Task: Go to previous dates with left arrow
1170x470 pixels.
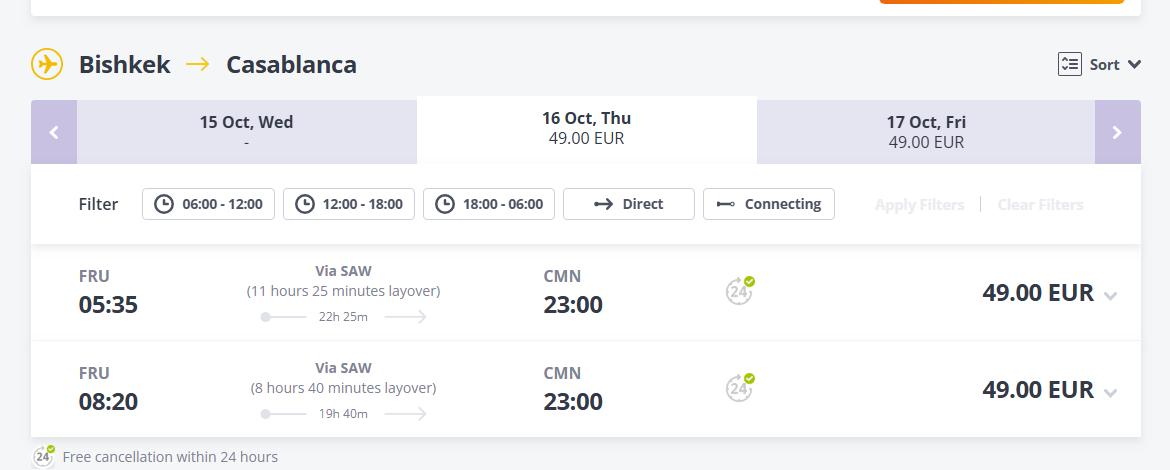Action: tap(54, 132)
